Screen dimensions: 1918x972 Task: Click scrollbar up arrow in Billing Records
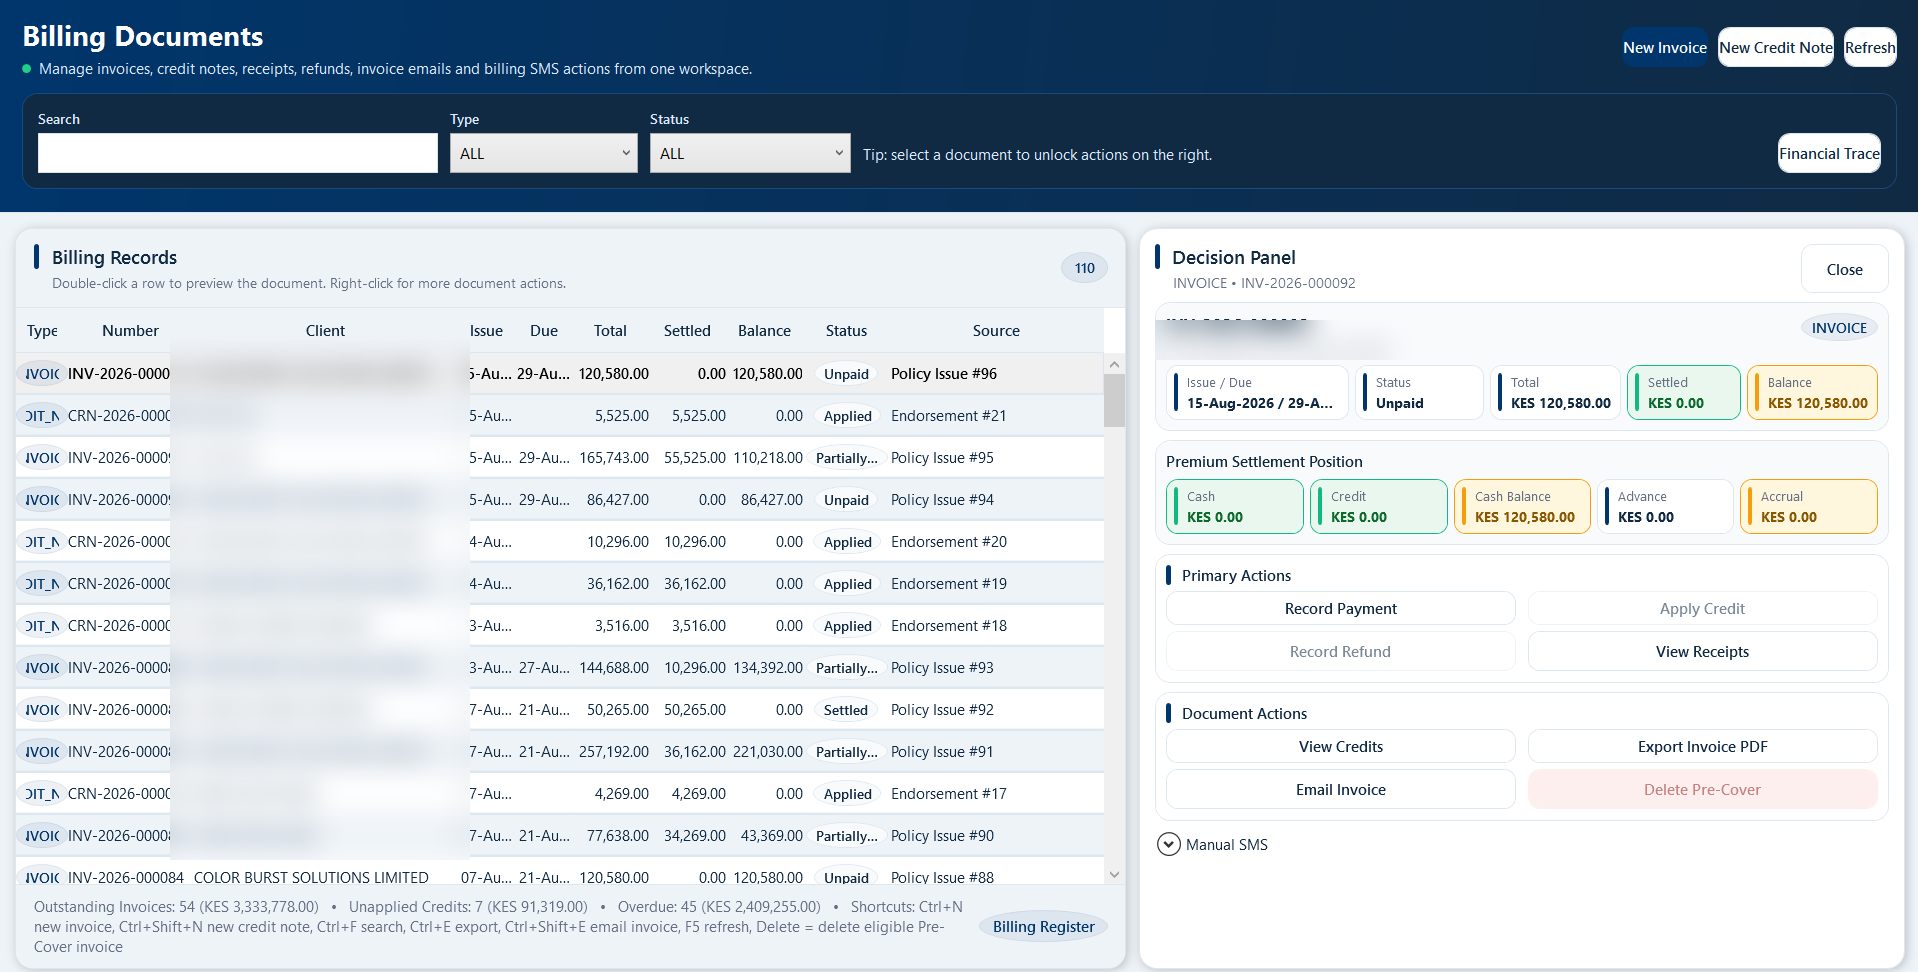(1114, 364)
